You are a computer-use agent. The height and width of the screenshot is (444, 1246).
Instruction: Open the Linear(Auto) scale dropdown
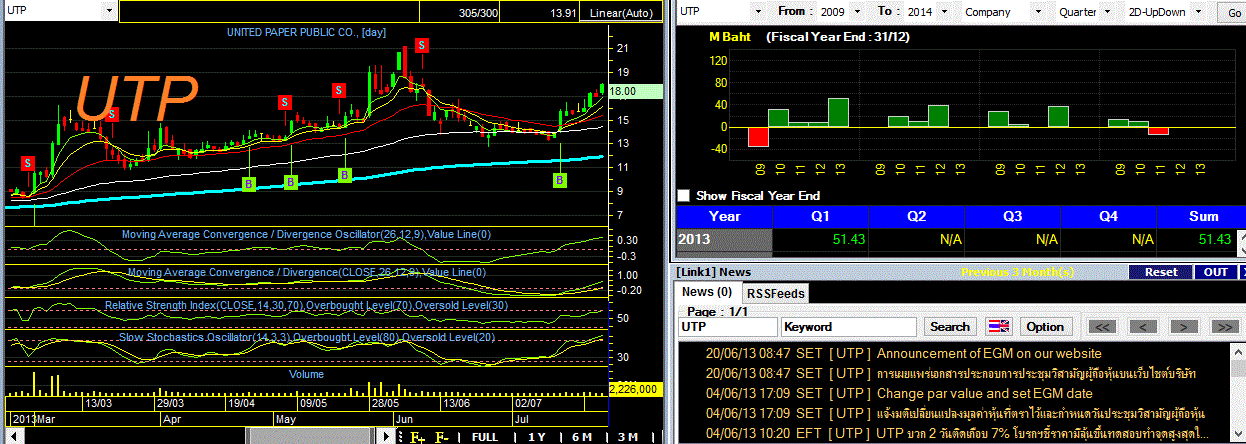coord(621,11)
